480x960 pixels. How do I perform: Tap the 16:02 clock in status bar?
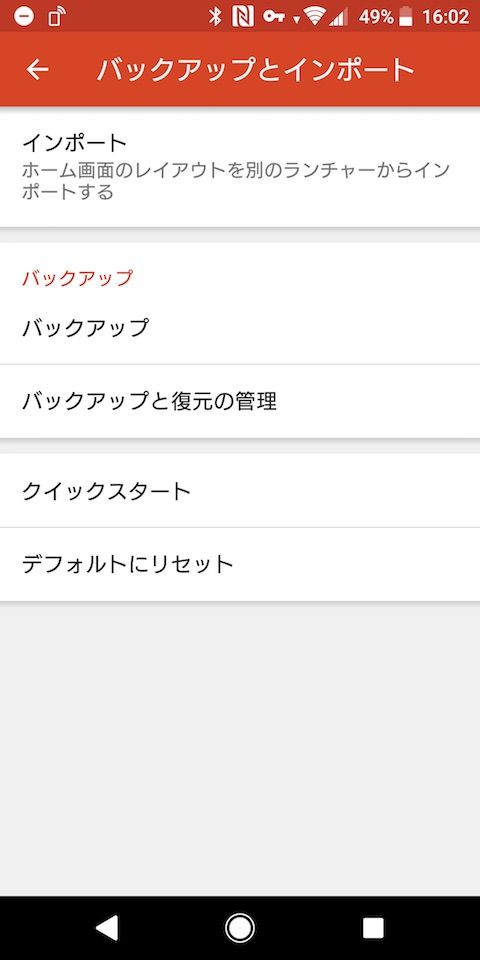pos(446,17)
